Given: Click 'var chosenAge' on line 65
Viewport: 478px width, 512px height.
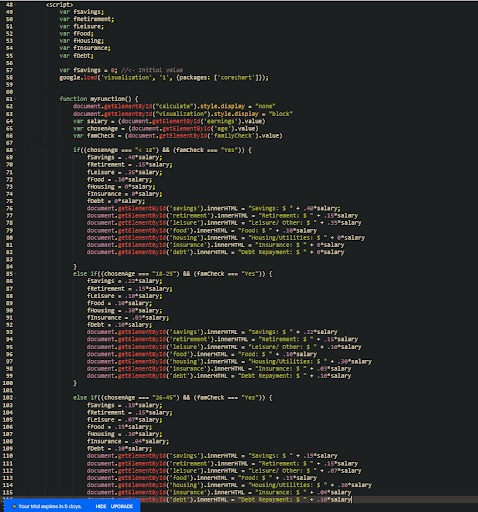Looking at the screenshot, I should click(95, 128).
